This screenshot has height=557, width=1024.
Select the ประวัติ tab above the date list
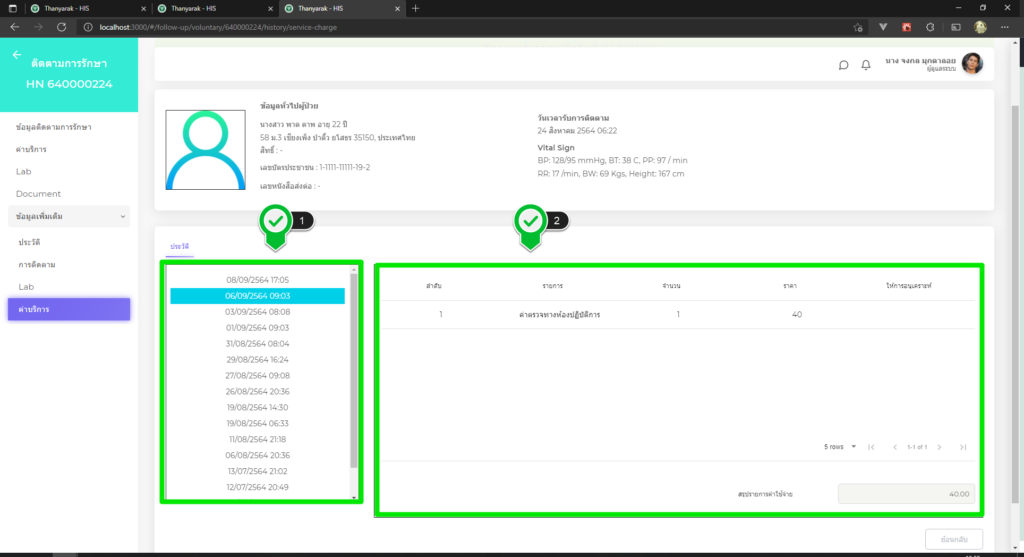(180, 245)
